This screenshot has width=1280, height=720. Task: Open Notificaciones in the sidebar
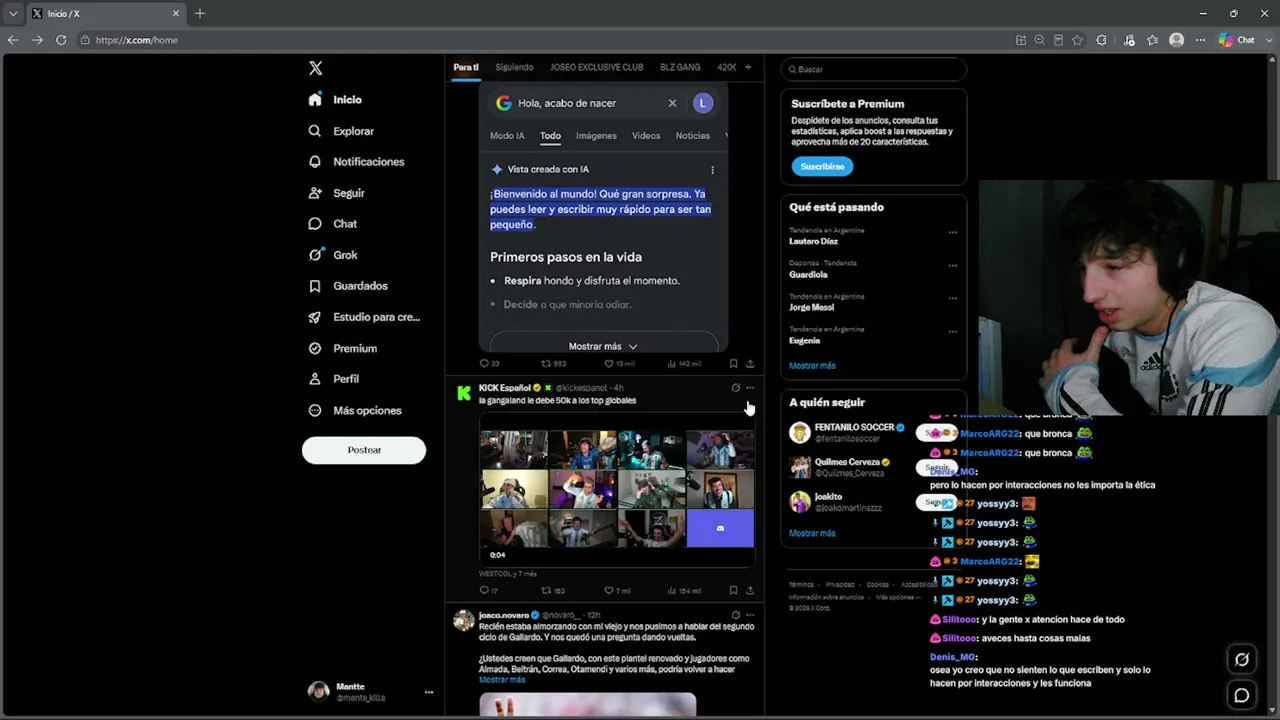pos(356,162)
